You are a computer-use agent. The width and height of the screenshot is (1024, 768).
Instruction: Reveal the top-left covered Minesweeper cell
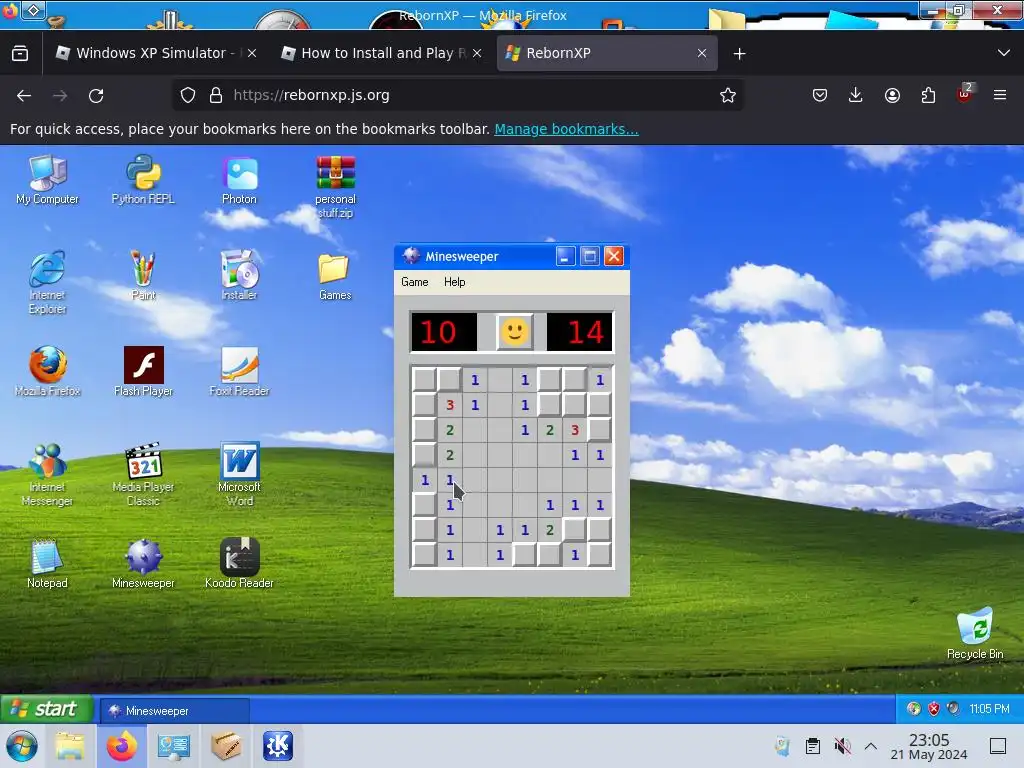click(424, 379)
